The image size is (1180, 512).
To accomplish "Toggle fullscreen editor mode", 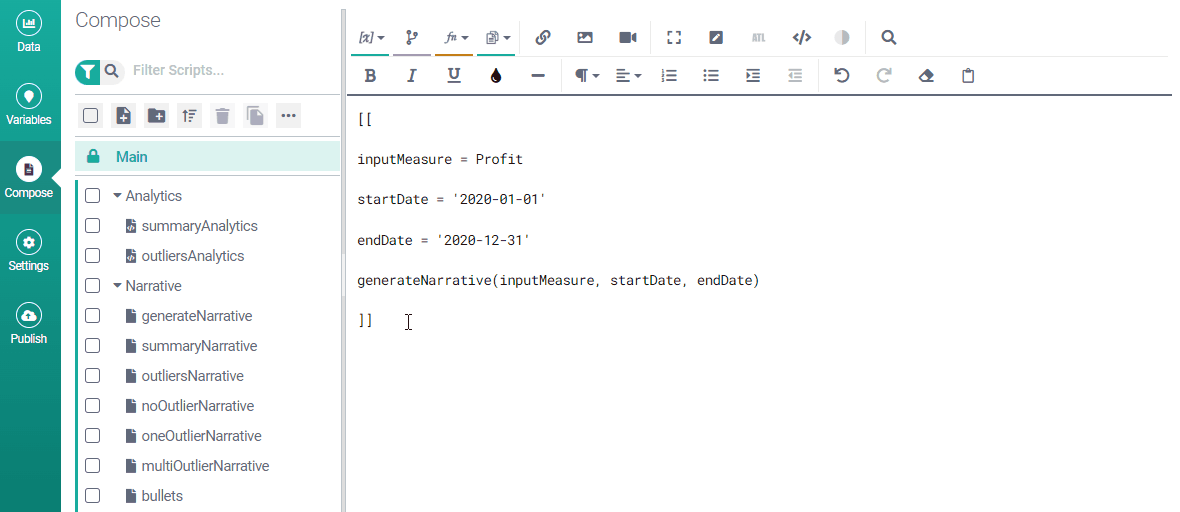I will pos(674,38).
